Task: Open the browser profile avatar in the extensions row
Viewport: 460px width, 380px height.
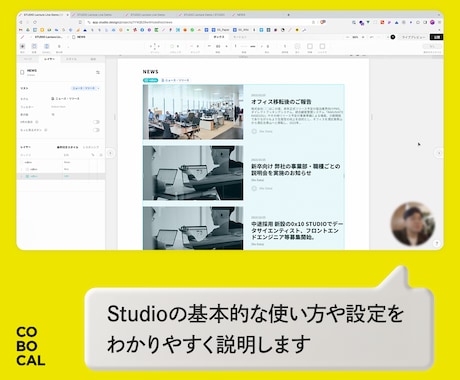Action: (x=432, y=22)
